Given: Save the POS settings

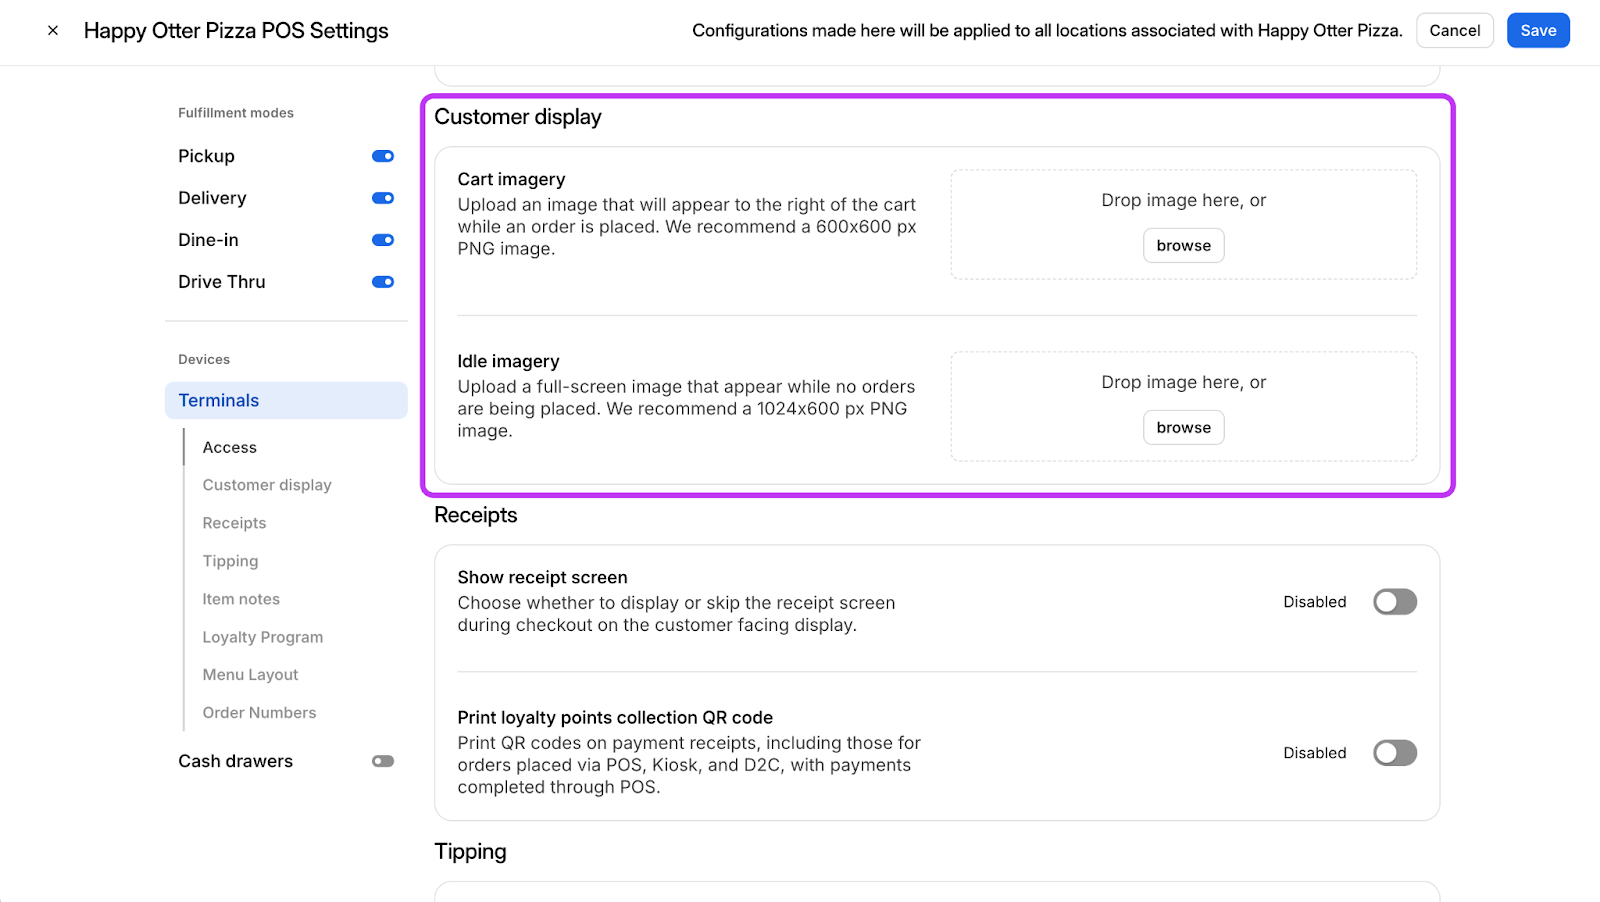Looking at the screenshot, I should [x=1538, y=31].
